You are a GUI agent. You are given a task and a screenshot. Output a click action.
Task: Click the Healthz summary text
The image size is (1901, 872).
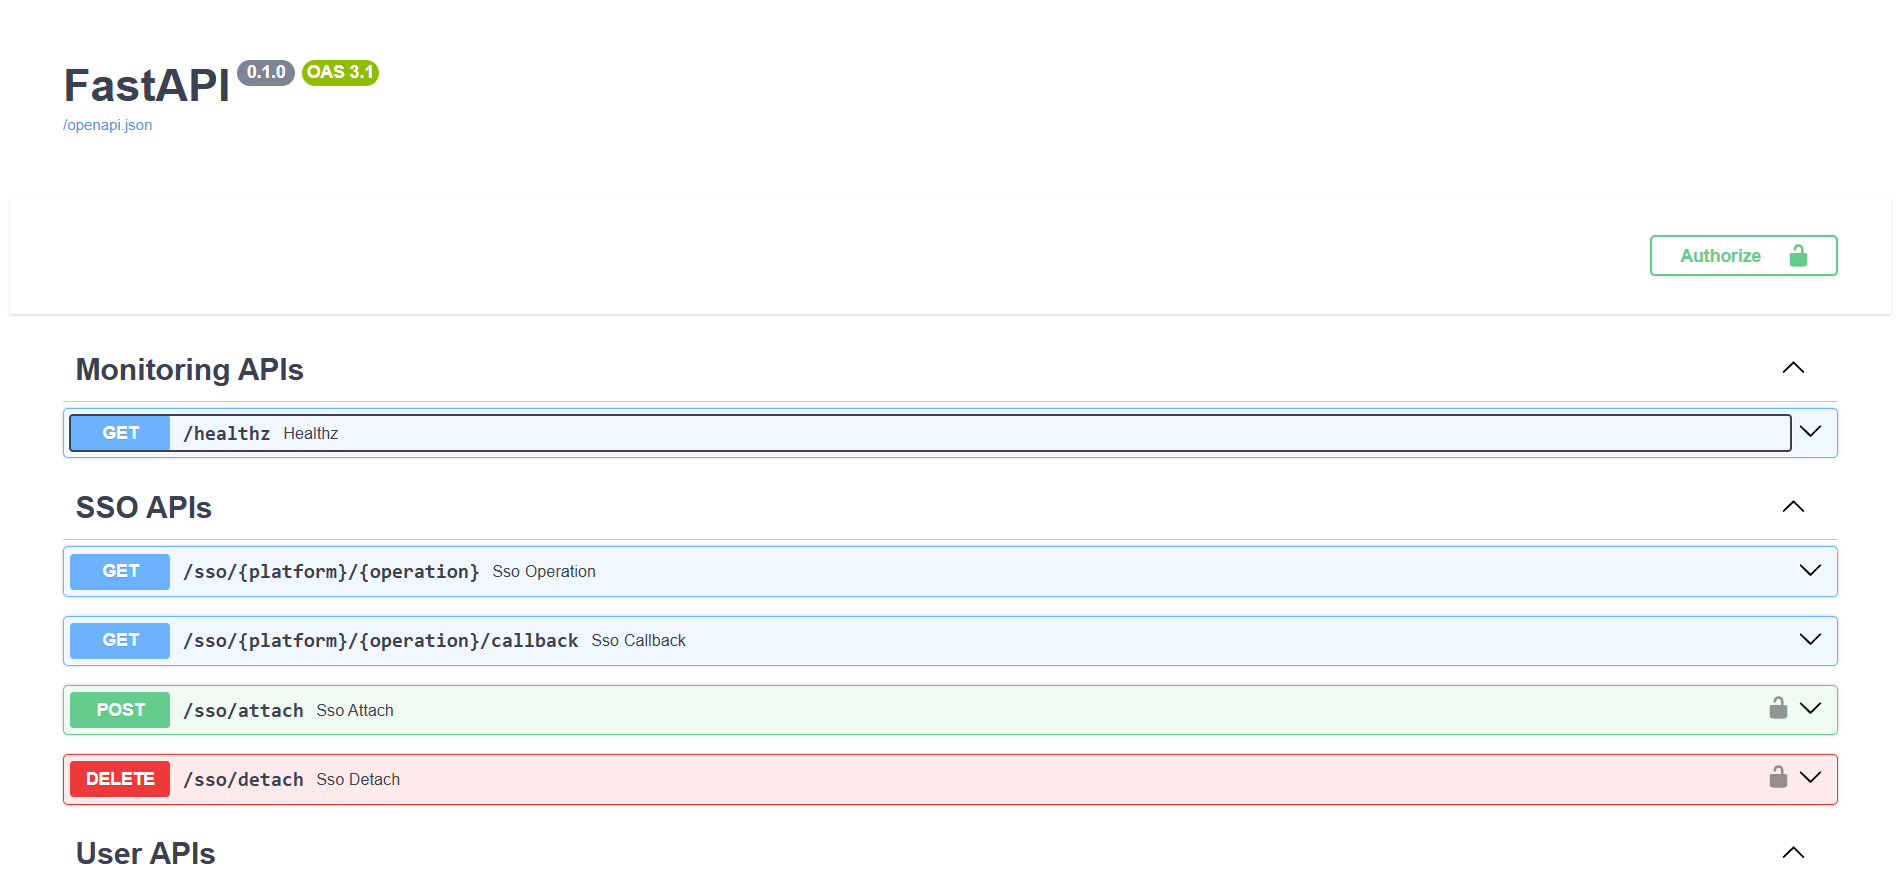[x=311, y=433]
